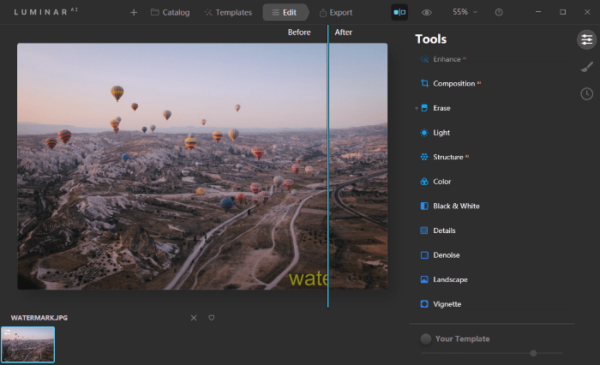Click the Composition crop icon
The image size is (600, 365).
[424, 83]
